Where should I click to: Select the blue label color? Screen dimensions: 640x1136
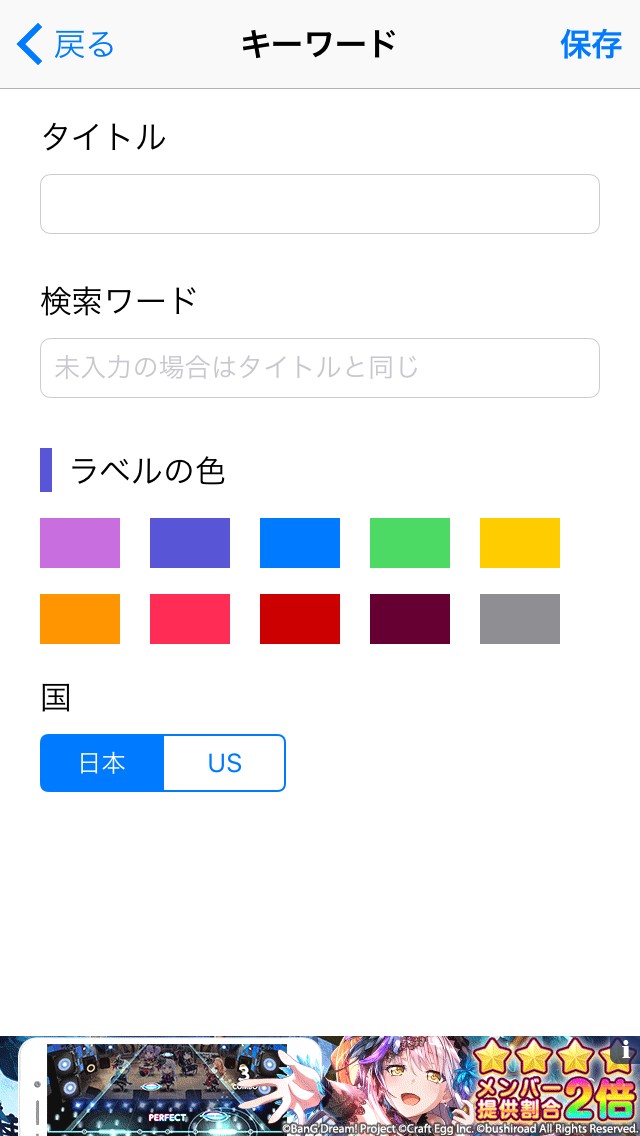tap(300, 543)
